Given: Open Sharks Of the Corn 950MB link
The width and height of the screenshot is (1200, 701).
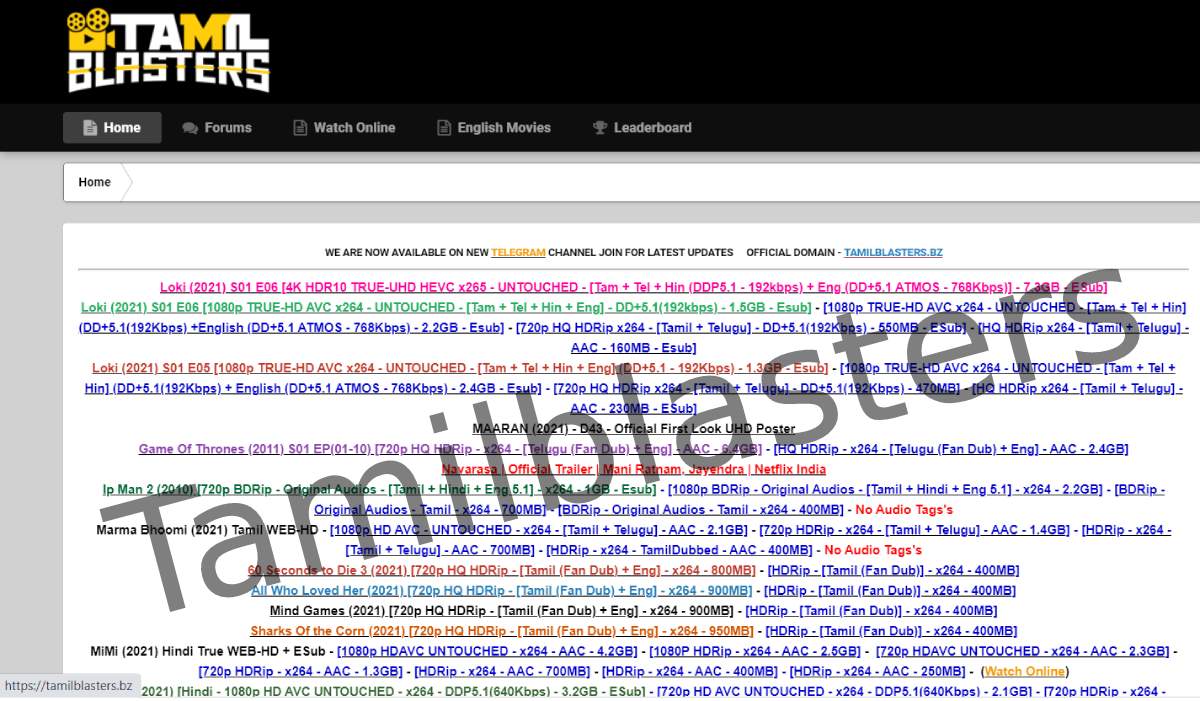Looking at the screenshot, I should [x=502, y=631].
